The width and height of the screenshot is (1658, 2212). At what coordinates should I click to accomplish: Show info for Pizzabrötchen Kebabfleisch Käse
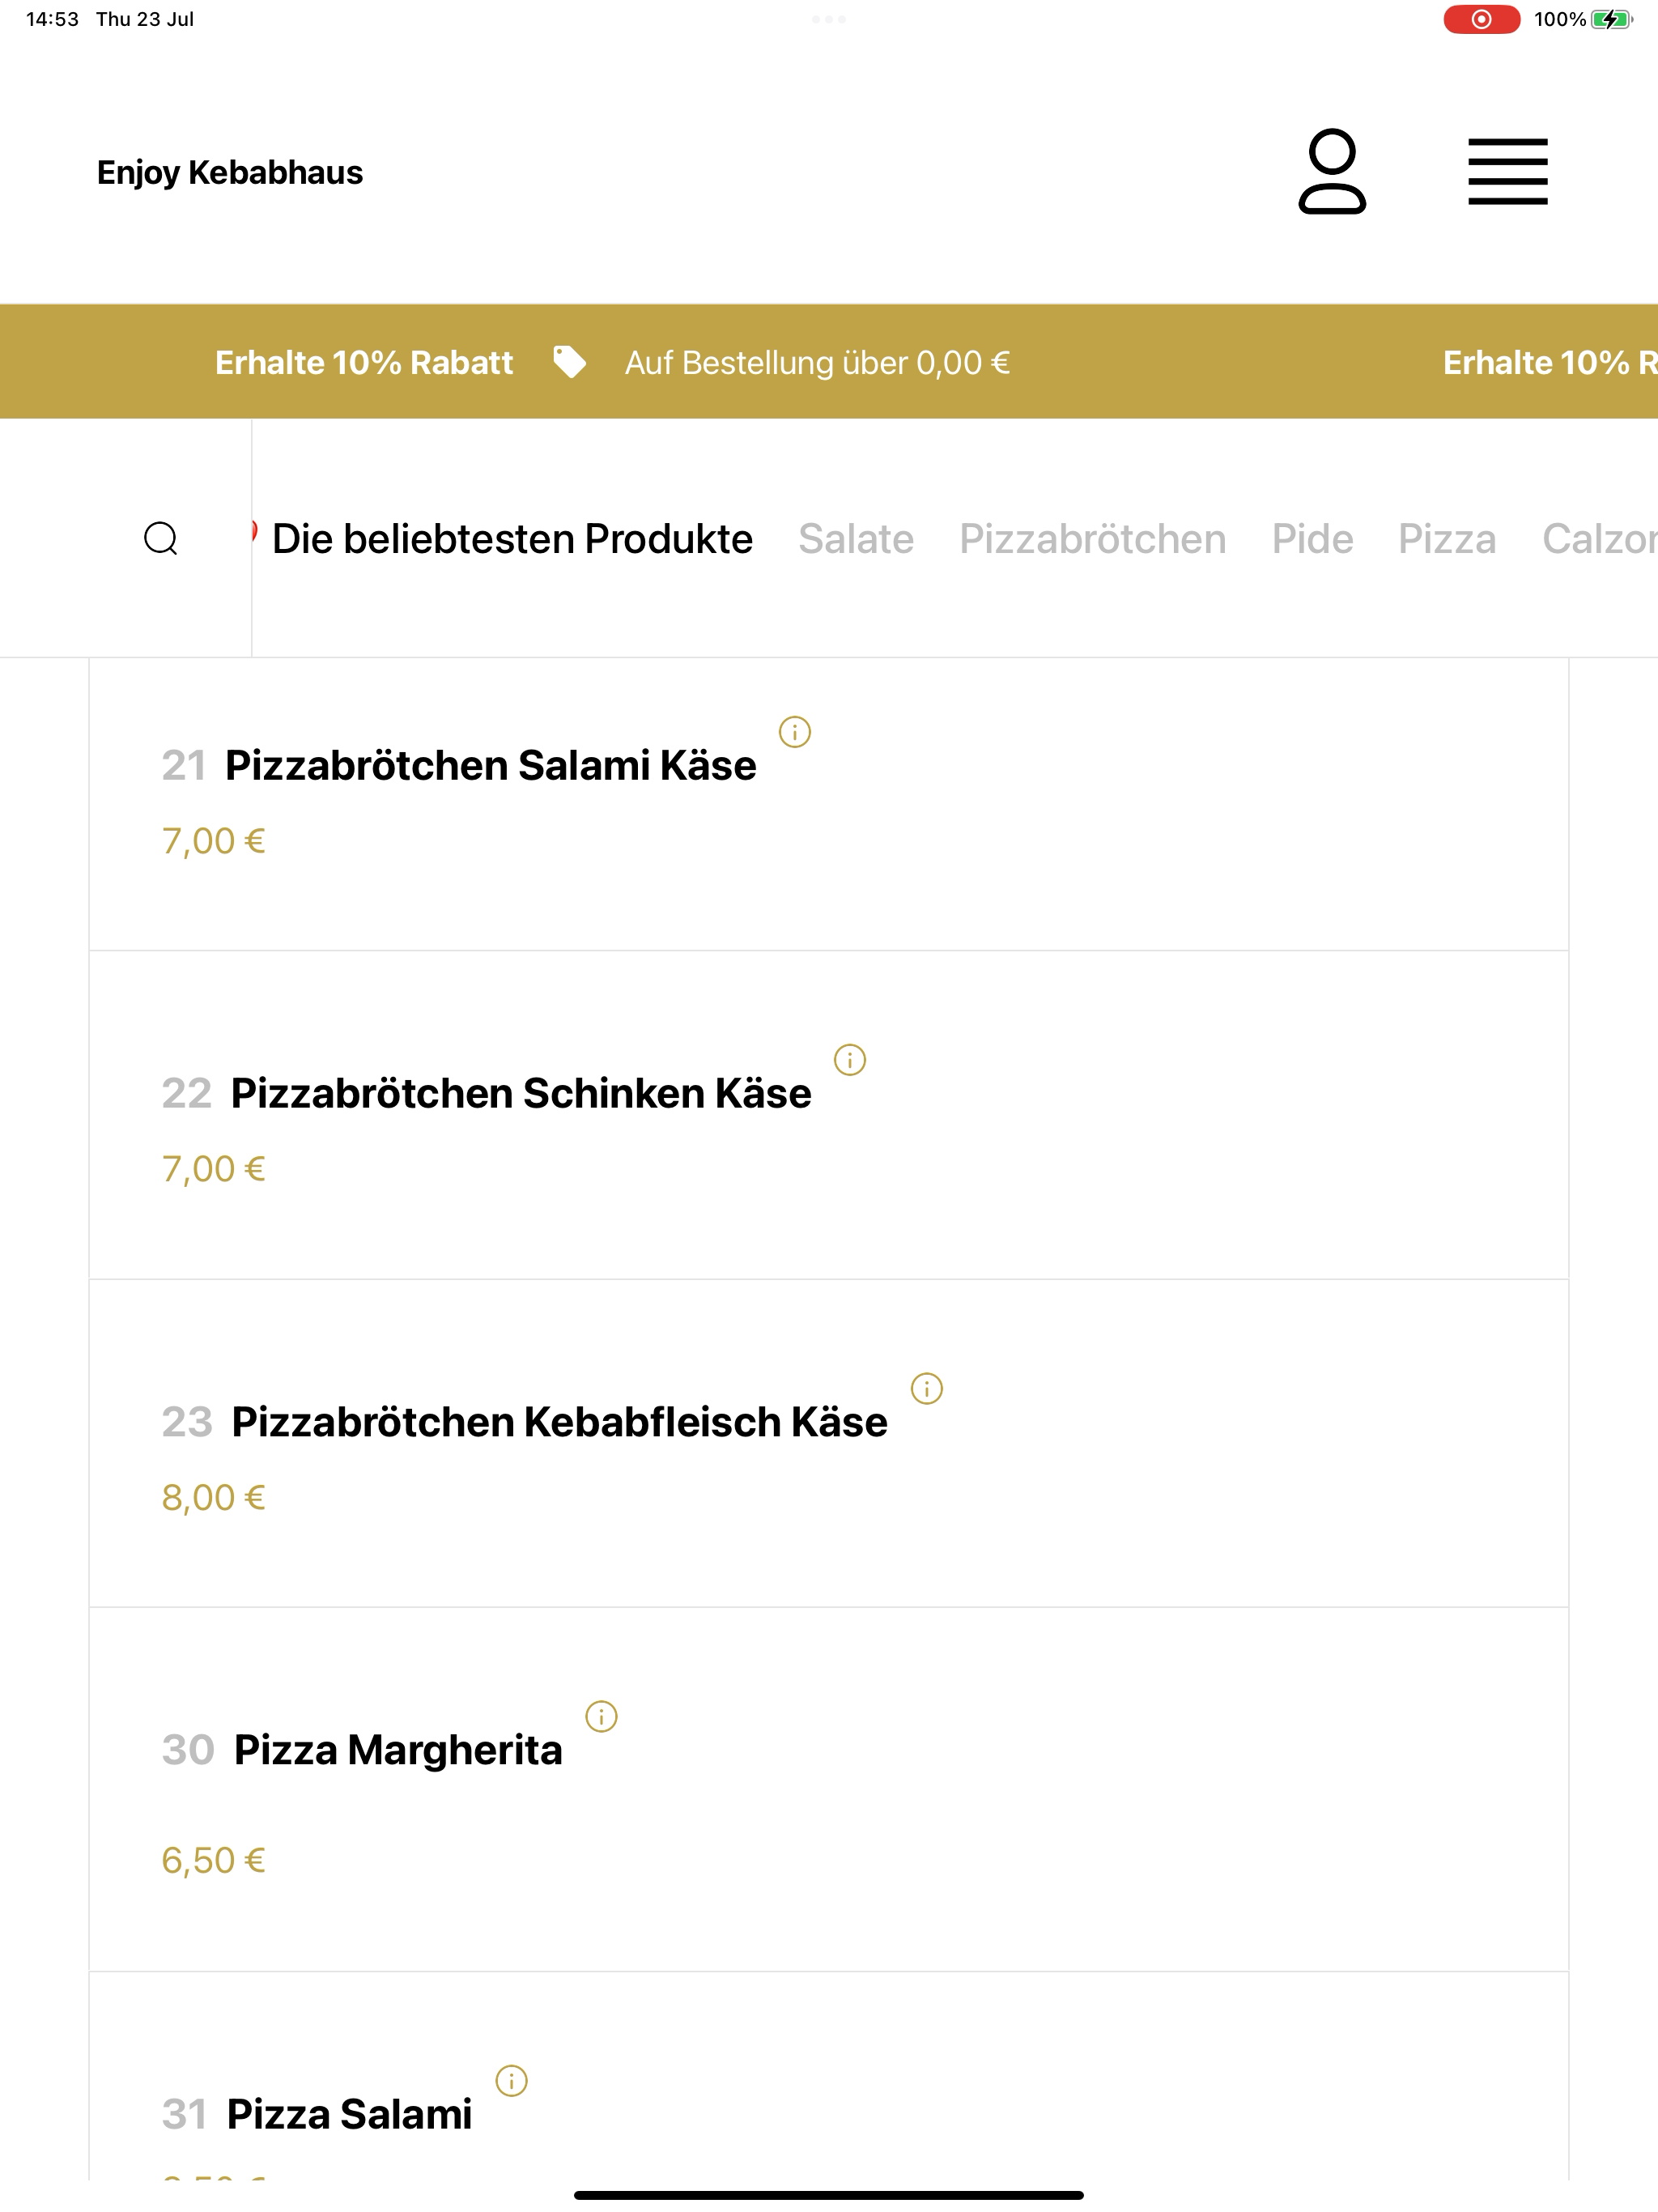tap(927, 1388)
